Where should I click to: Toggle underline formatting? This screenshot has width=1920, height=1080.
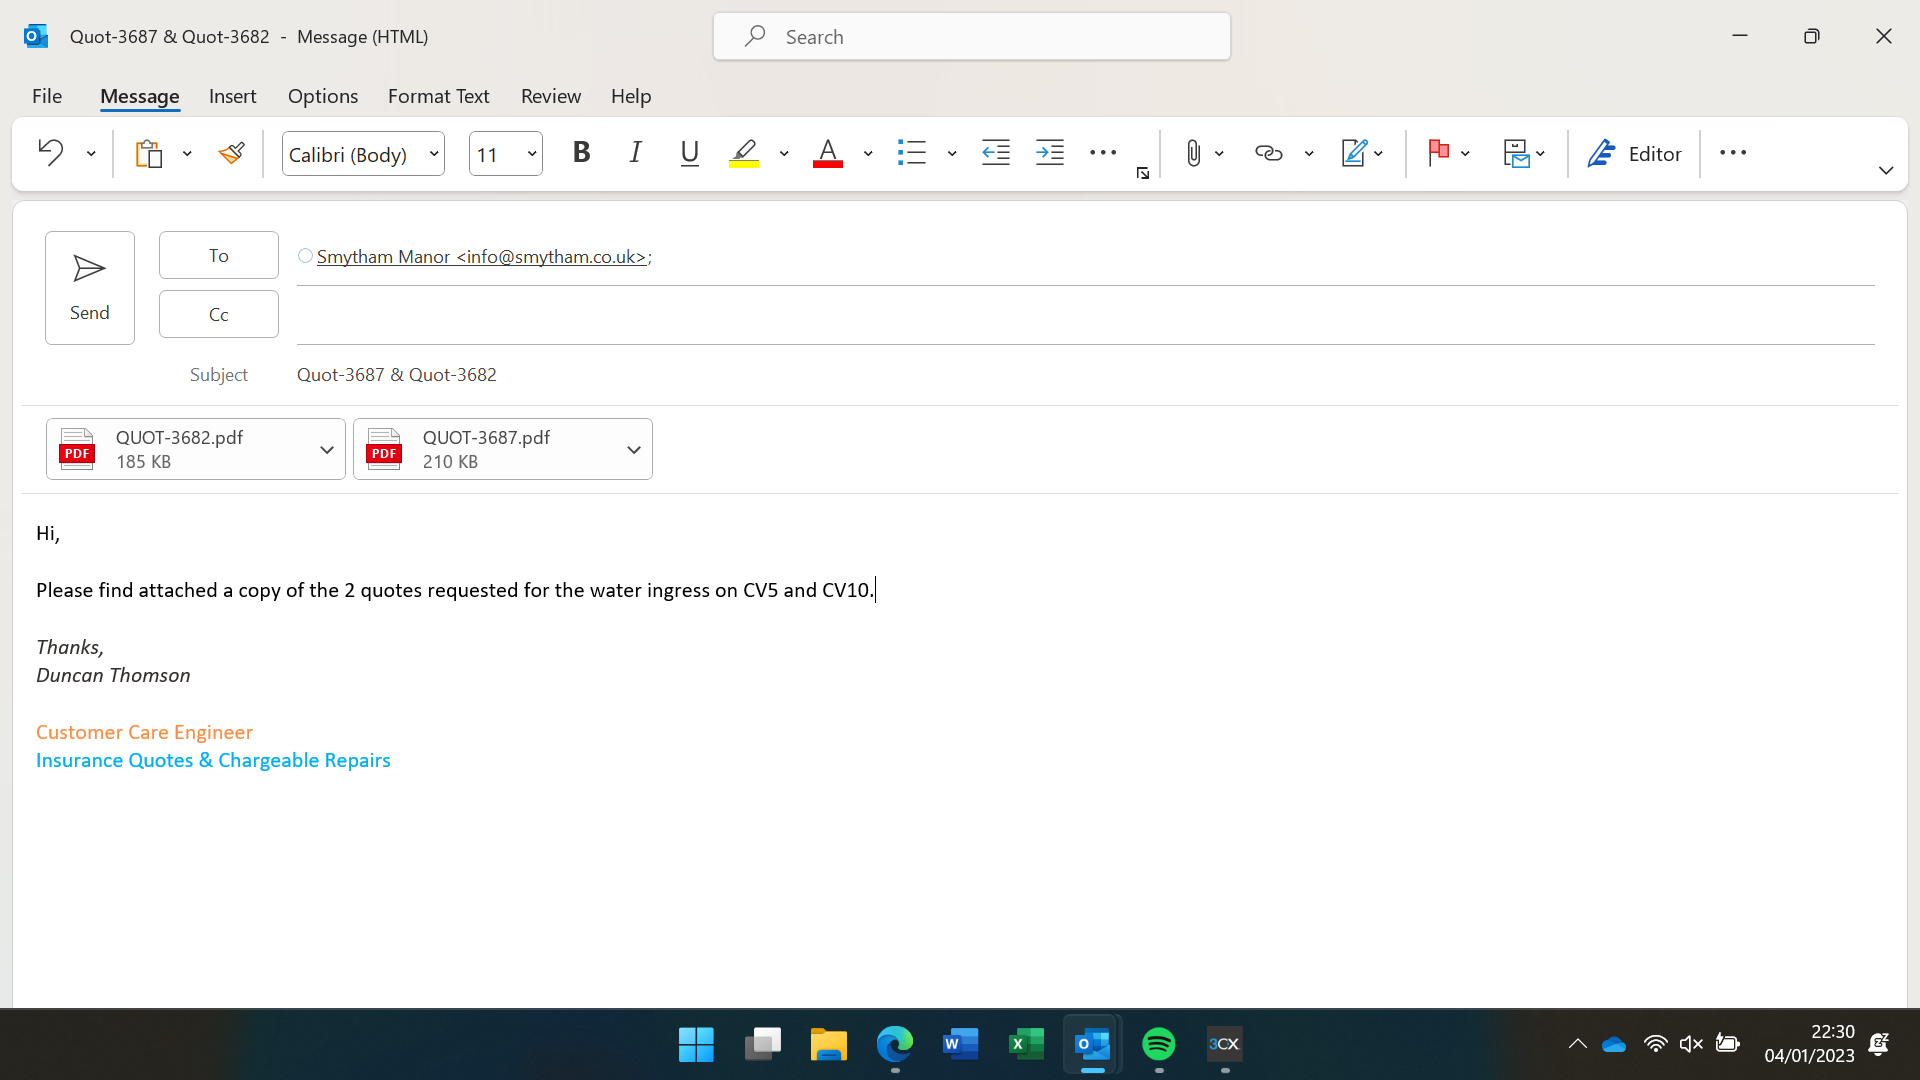pyautogui.click(x=689, y=153)
